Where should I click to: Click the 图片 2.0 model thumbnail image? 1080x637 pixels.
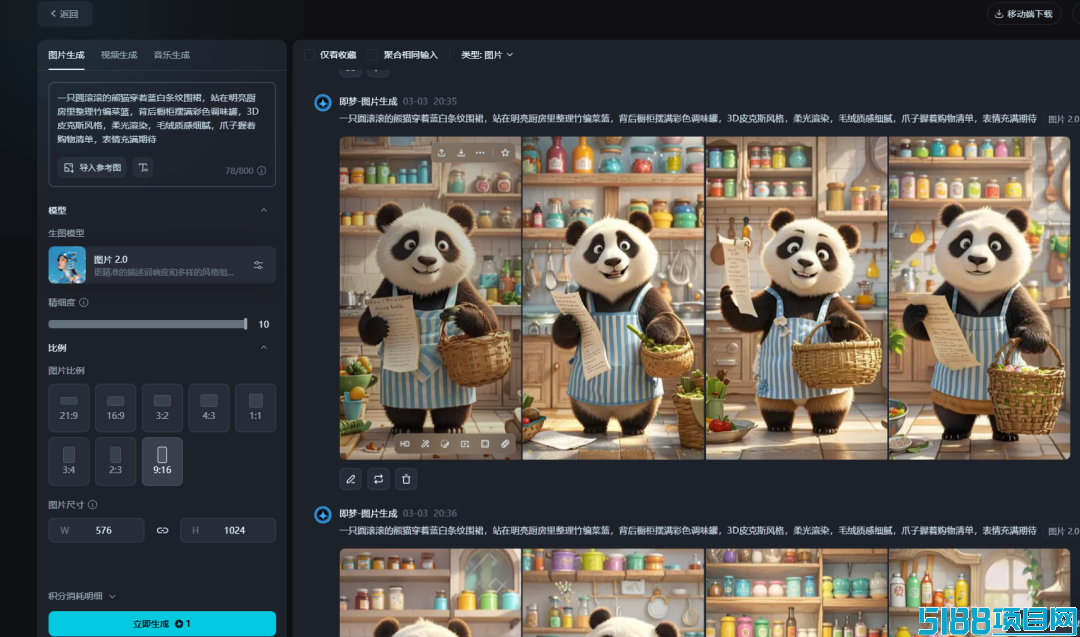67,265
